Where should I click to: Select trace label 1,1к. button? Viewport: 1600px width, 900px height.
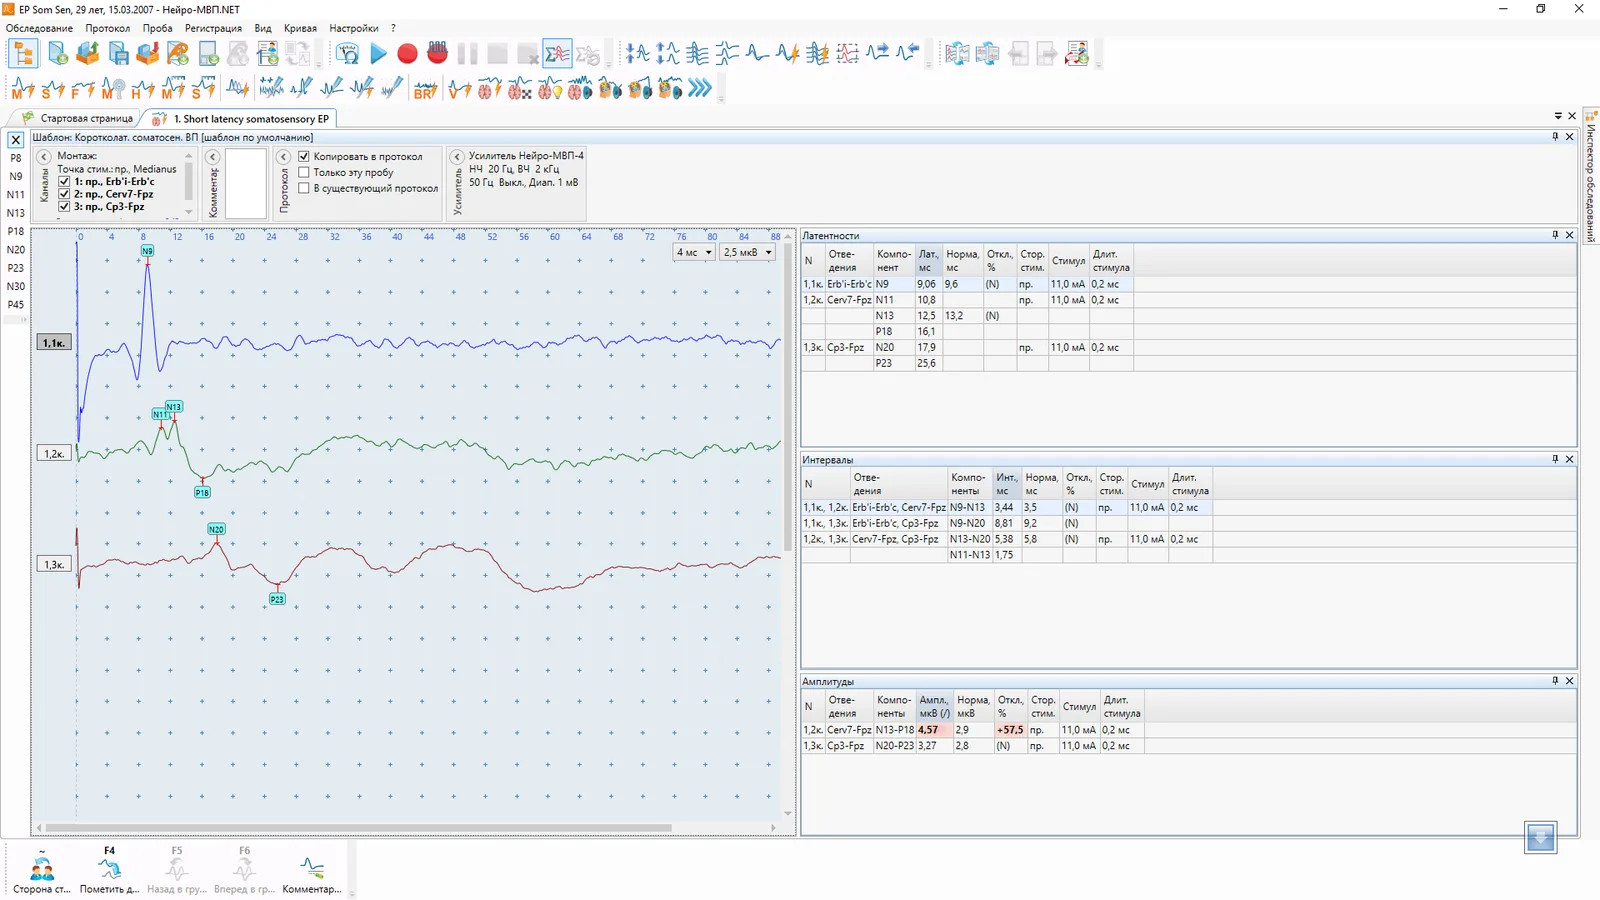tap(54, 343)
